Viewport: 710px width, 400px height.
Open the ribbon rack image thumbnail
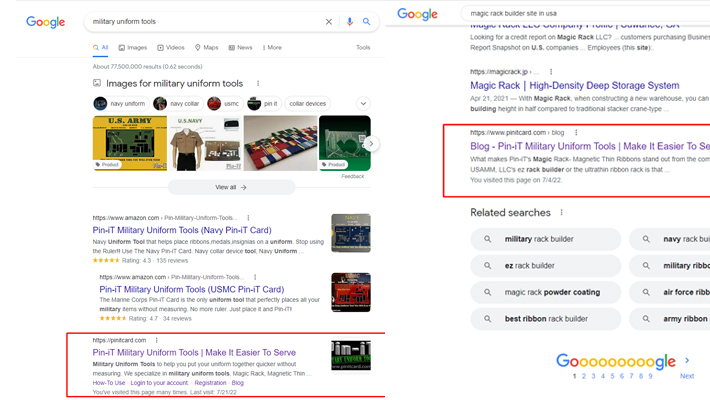tap(280, 143)
